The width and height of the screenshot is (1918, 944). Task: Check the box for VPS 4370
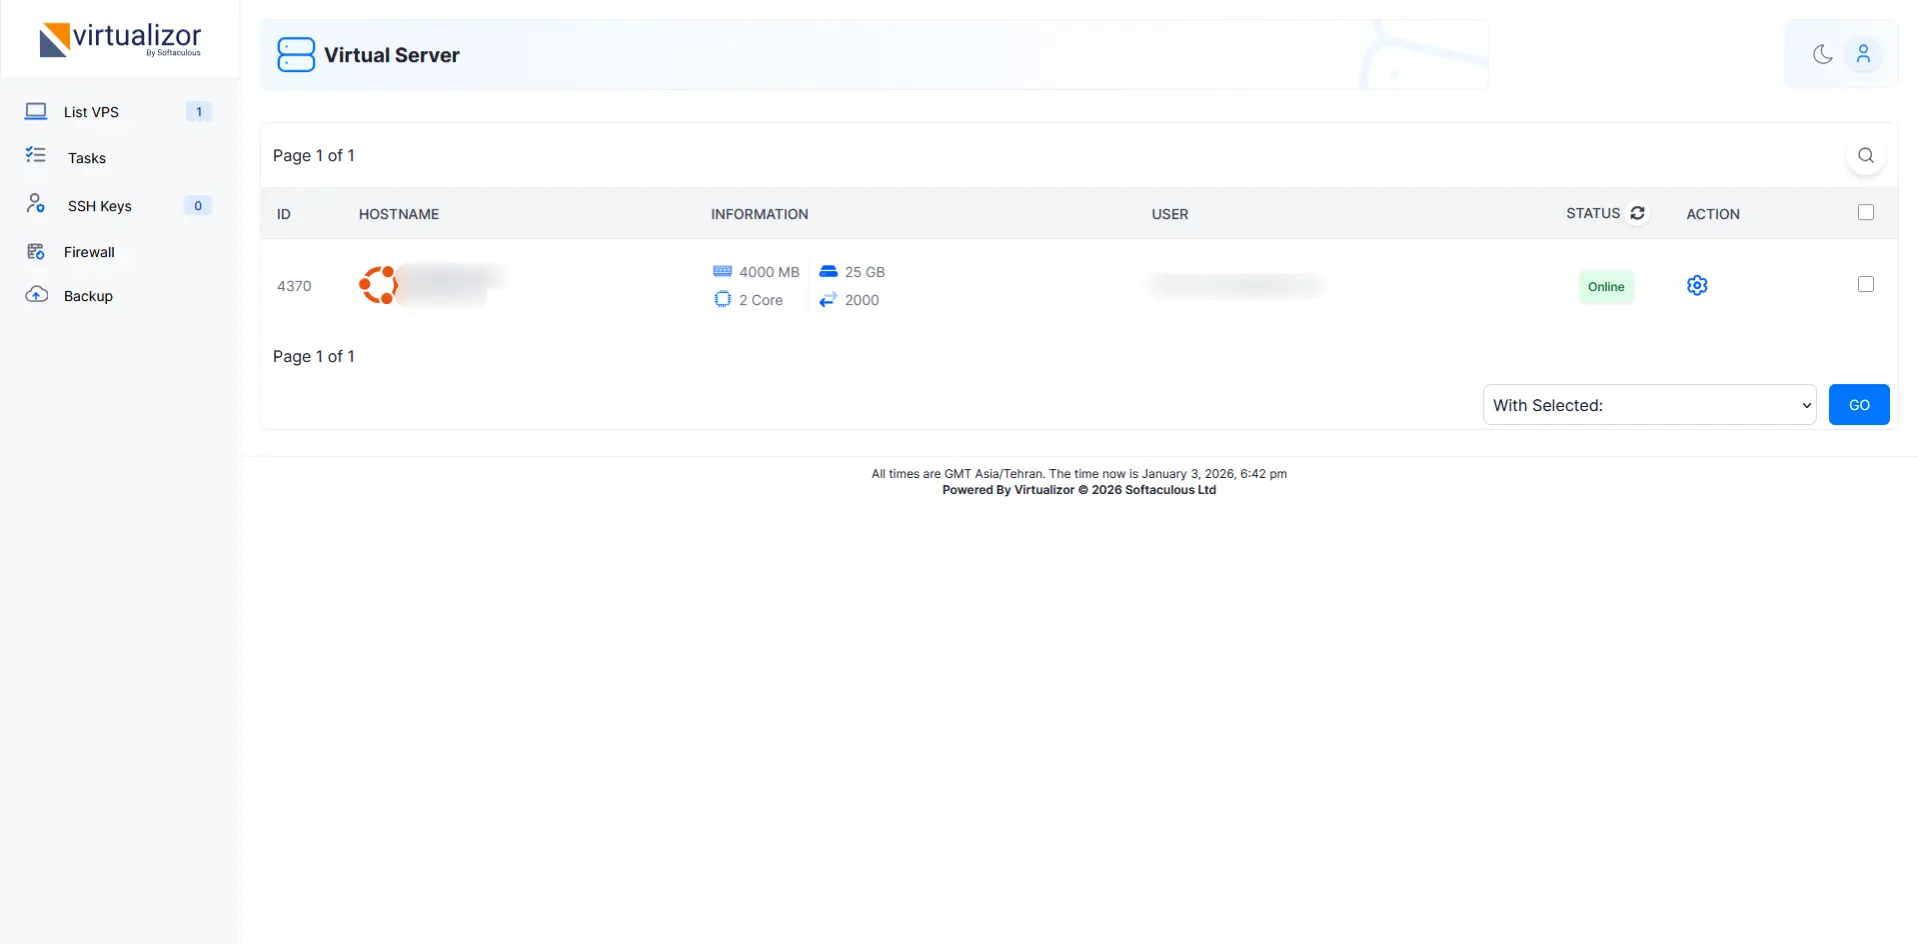coord(1865,285)
